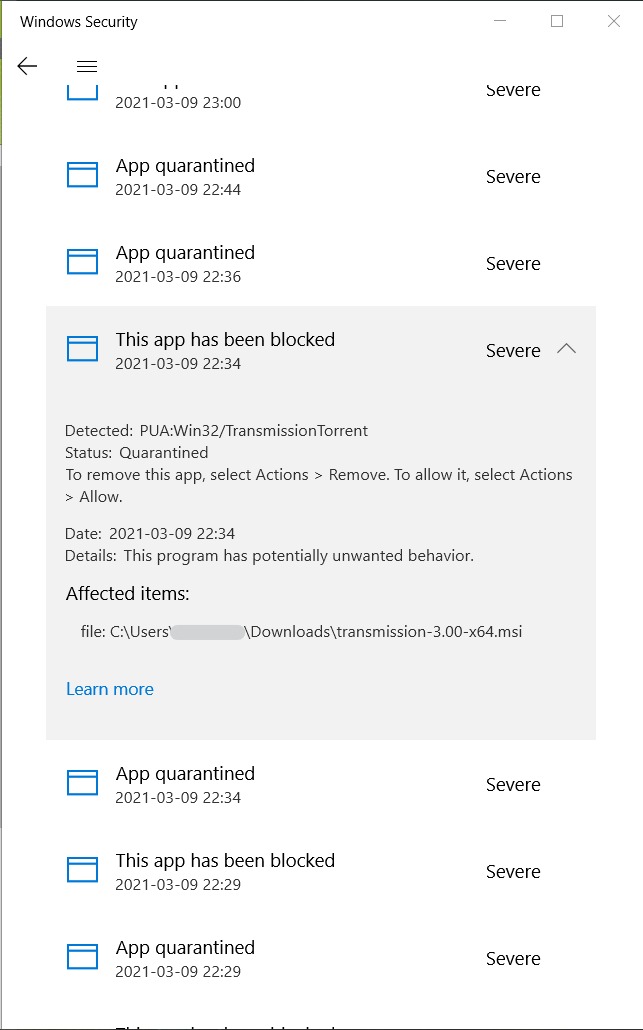Click the transmission-3.00-x64.msi file path
This screenshot has width=643, height=1030.
point(301,632)
